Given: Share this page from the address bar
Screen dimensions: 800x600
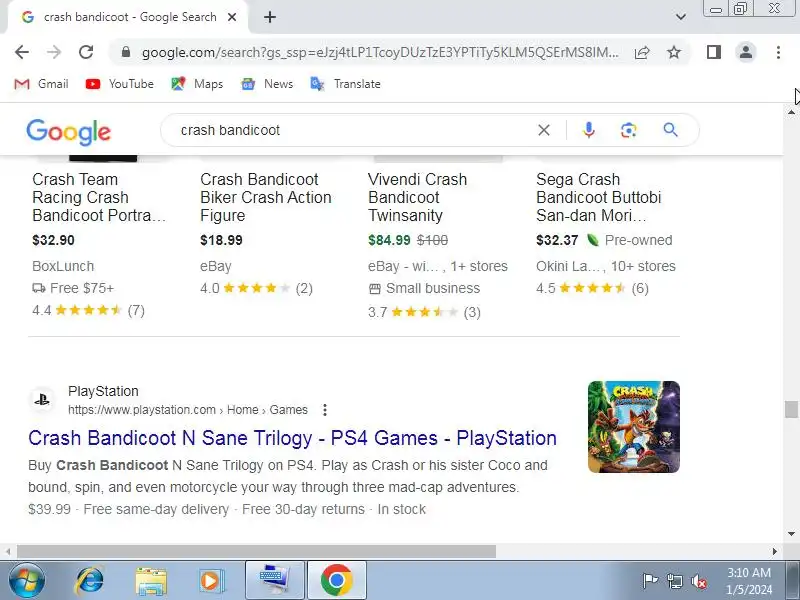Looking at the screenshot, I should (642, 52).
